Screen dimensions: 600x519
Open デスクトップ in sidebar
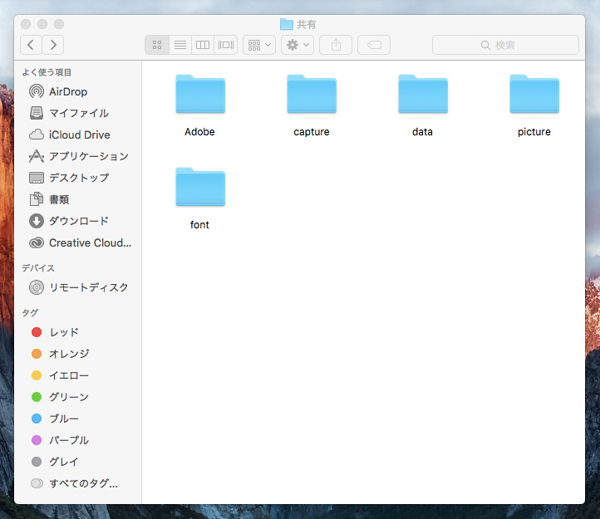(x=79, y=178)
